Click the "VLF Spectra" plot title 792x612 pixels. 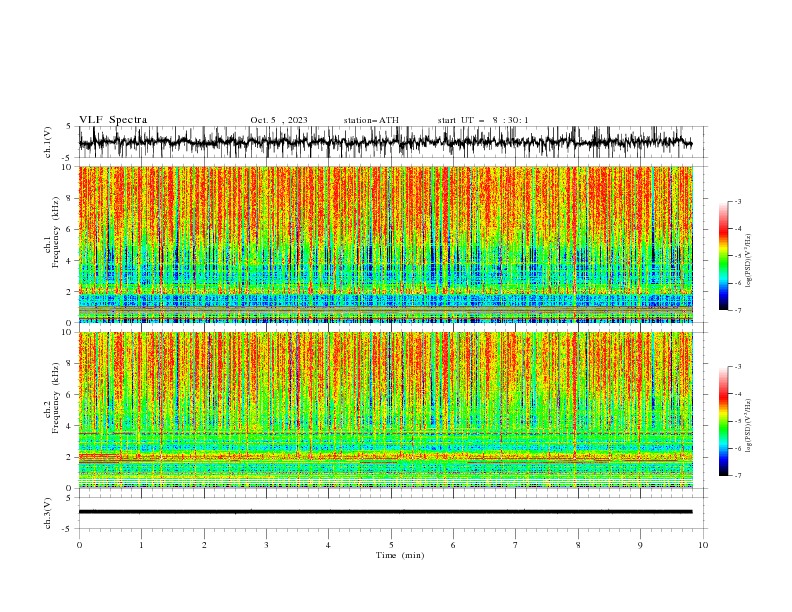113,120
